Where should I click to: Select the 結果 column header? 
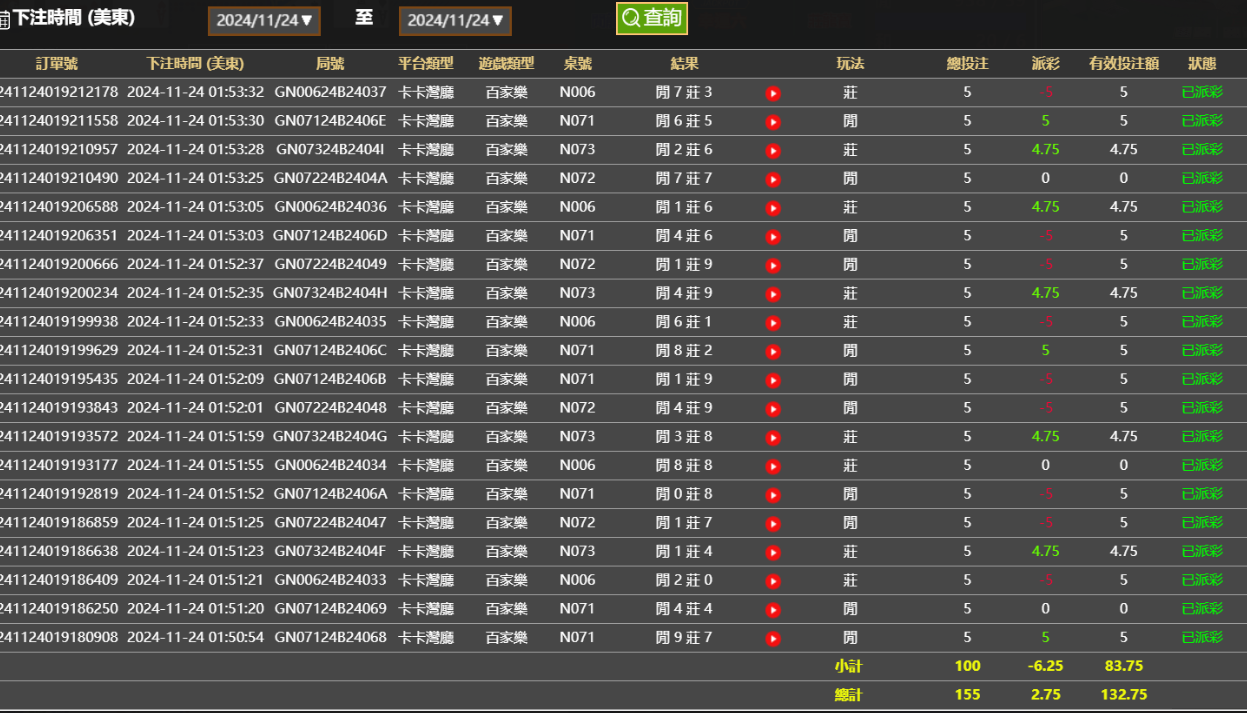684,63
